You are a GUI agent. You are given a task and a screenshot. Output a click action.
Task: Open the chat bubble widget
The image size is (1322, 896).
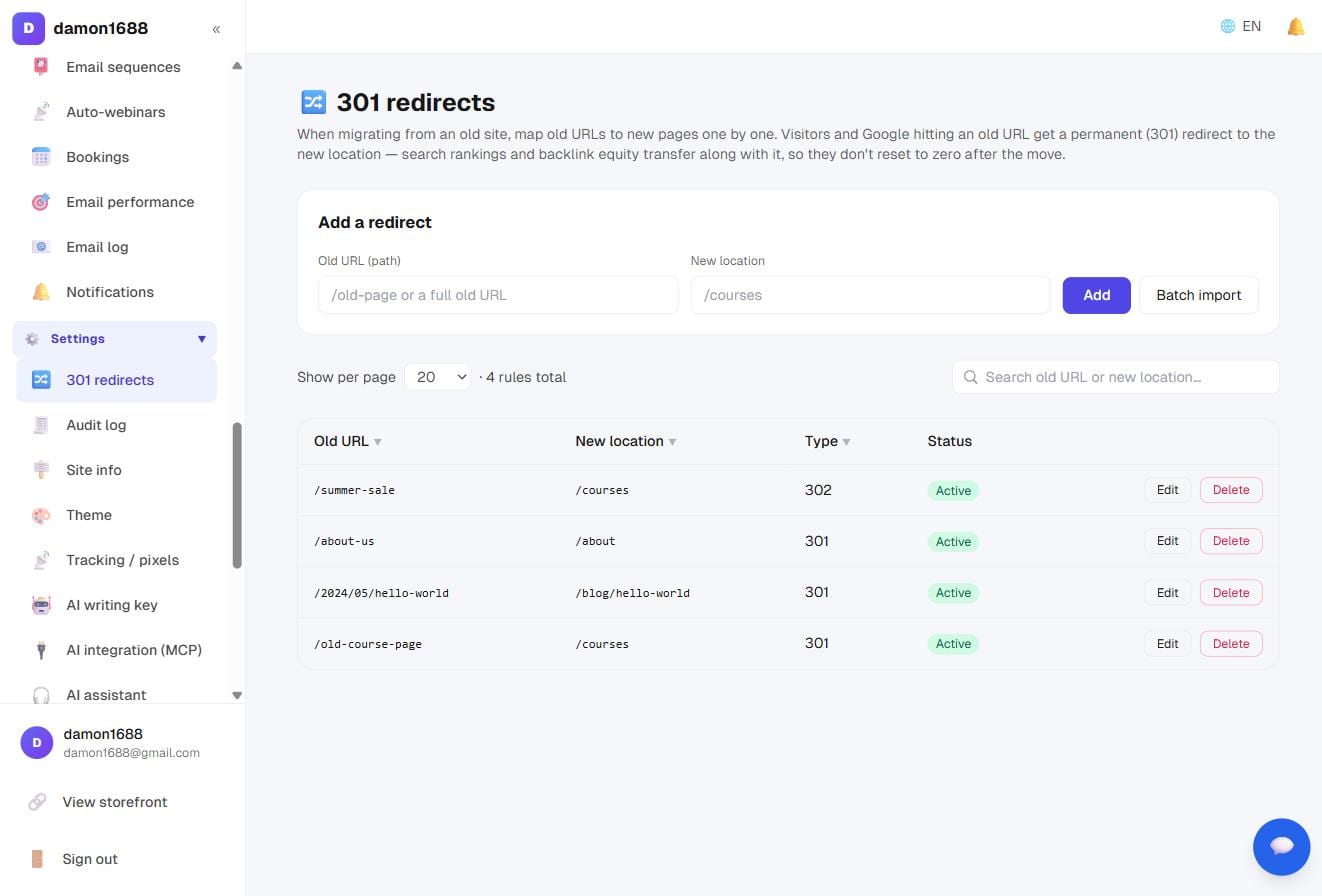(x=1282, y=847)
